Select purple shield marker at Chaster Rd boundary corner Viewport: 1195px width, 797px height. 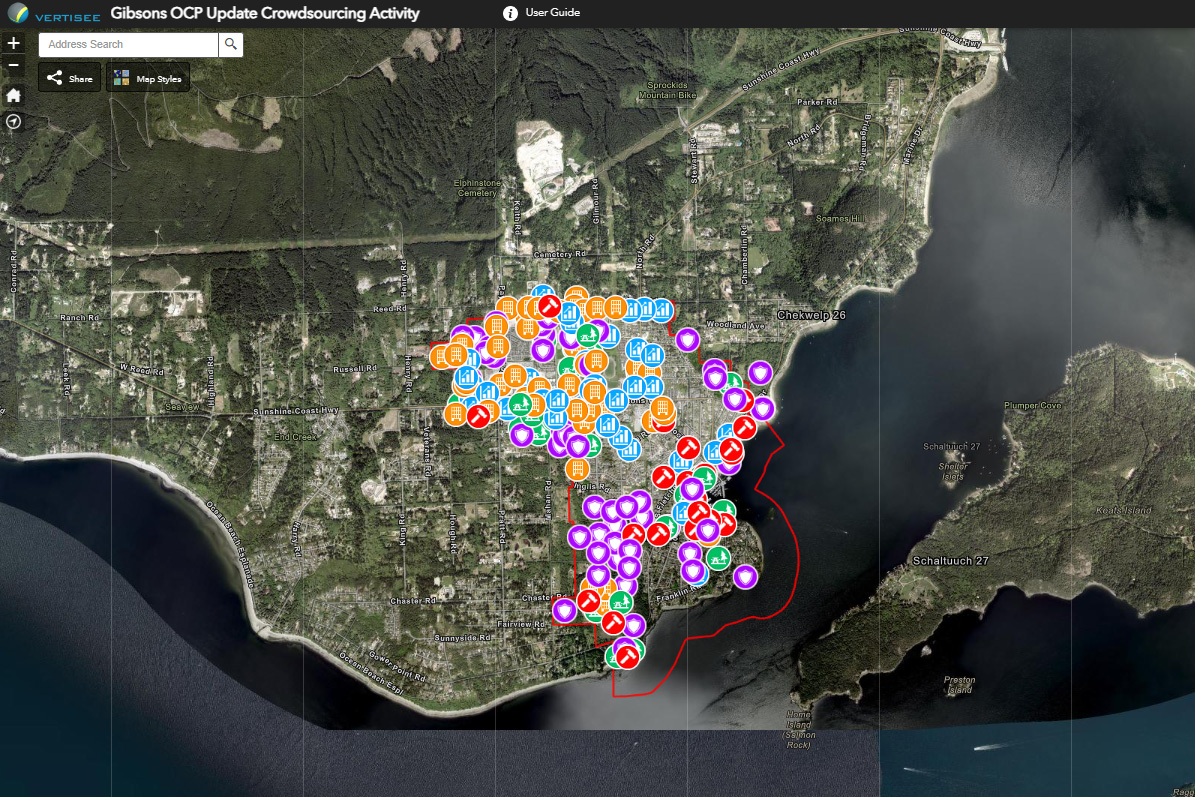coord(565,610)
